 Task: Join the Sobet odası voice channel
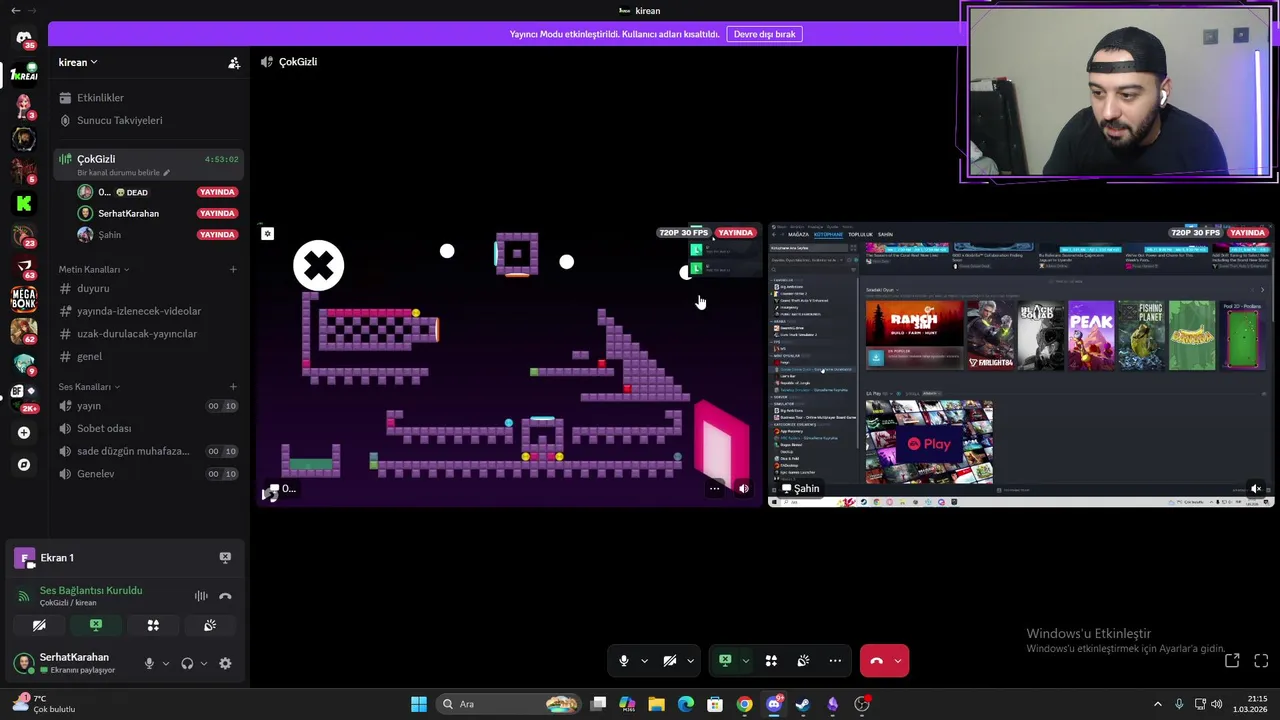click(x=148, y=428)
